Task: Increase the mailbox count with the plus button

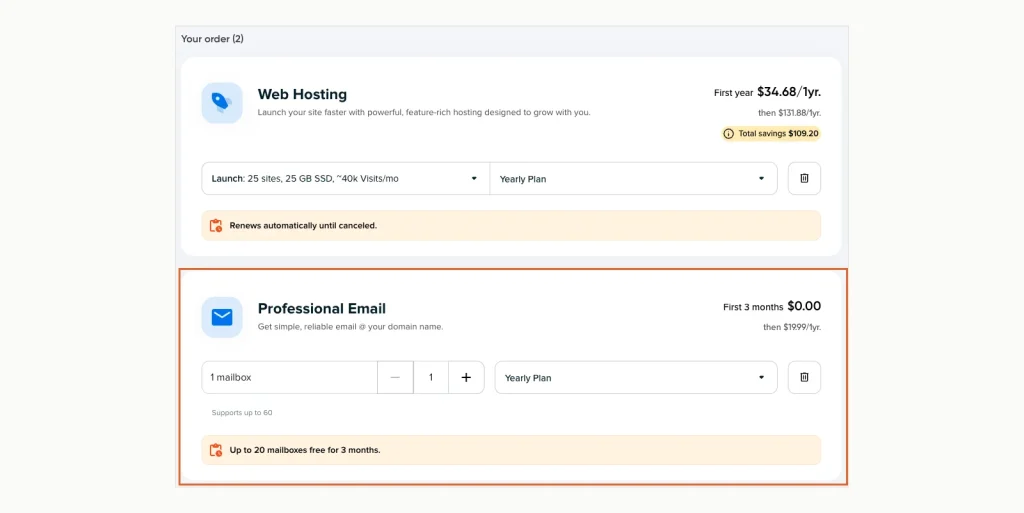Action: pos(466,377)
